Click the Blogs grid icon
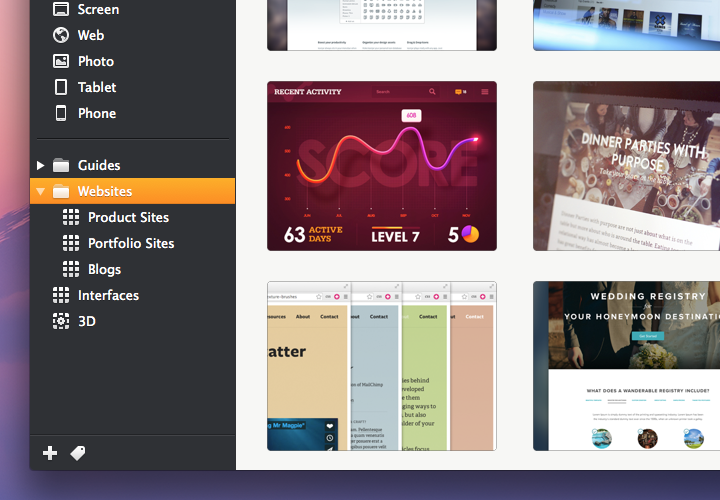 71,269
